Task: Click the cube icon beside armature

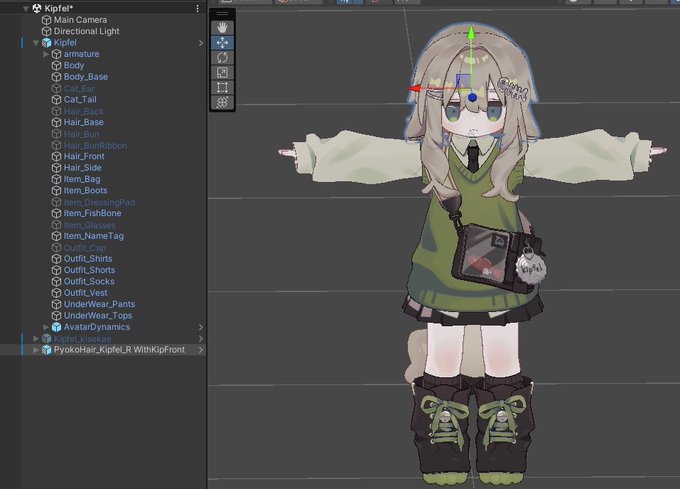Action: tap(56, 54)
